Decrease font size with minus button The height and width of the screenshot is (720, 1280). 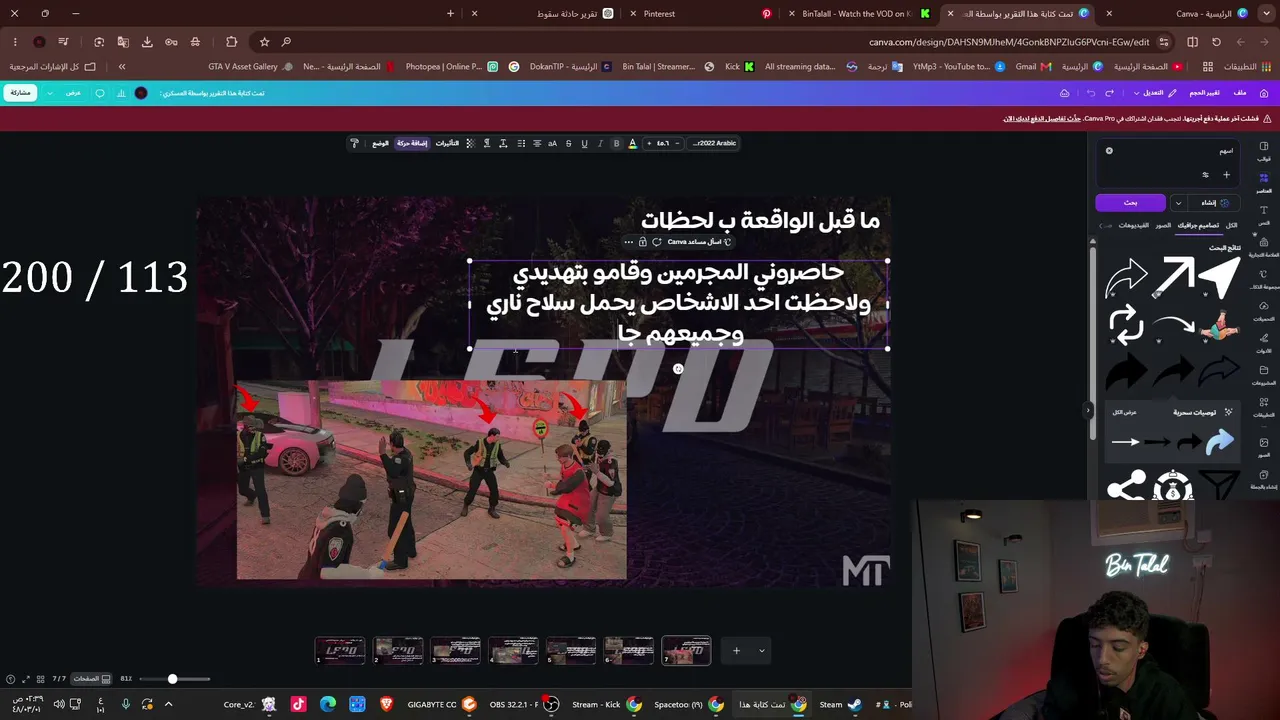click(x=677, y=143)
